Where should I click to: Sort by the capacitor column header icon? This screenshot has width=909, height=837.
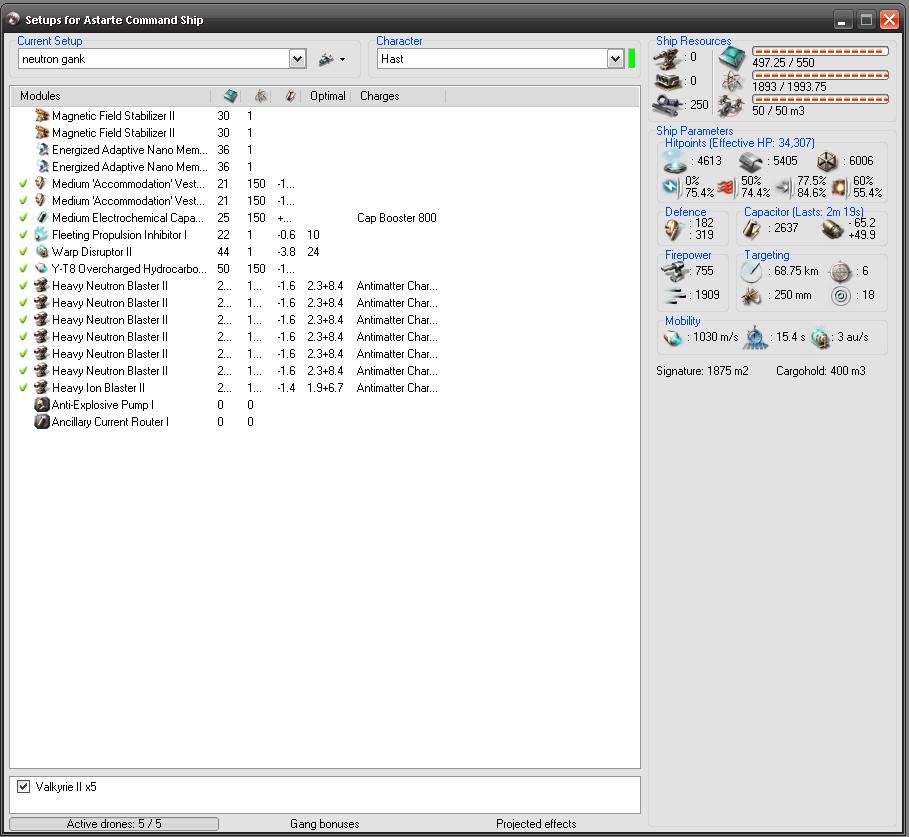(x=290, y=96)
